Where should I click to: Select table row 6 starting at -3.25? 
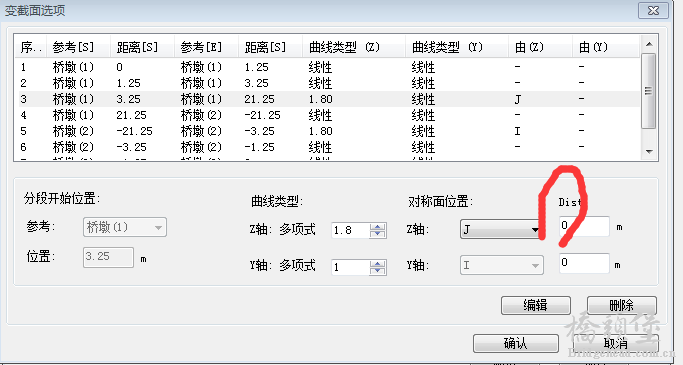327,147
